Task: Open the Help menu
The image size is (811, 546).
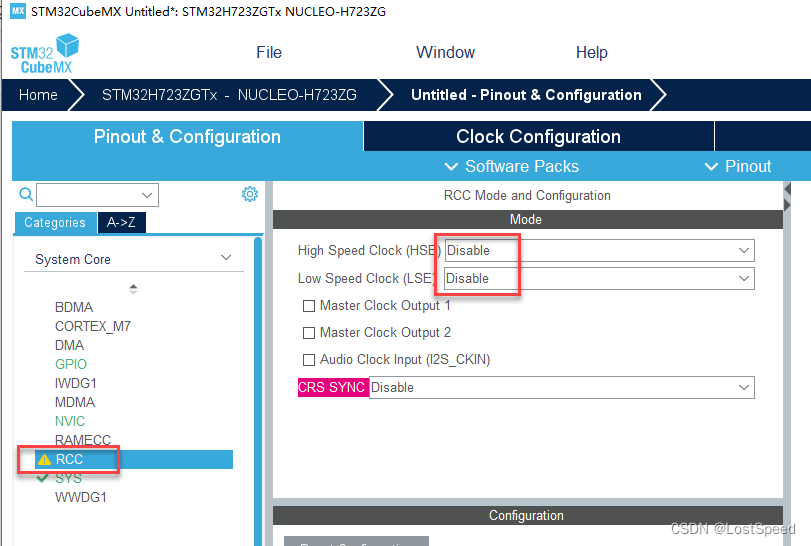Action: pyautogui.click(x=592, y=52)
